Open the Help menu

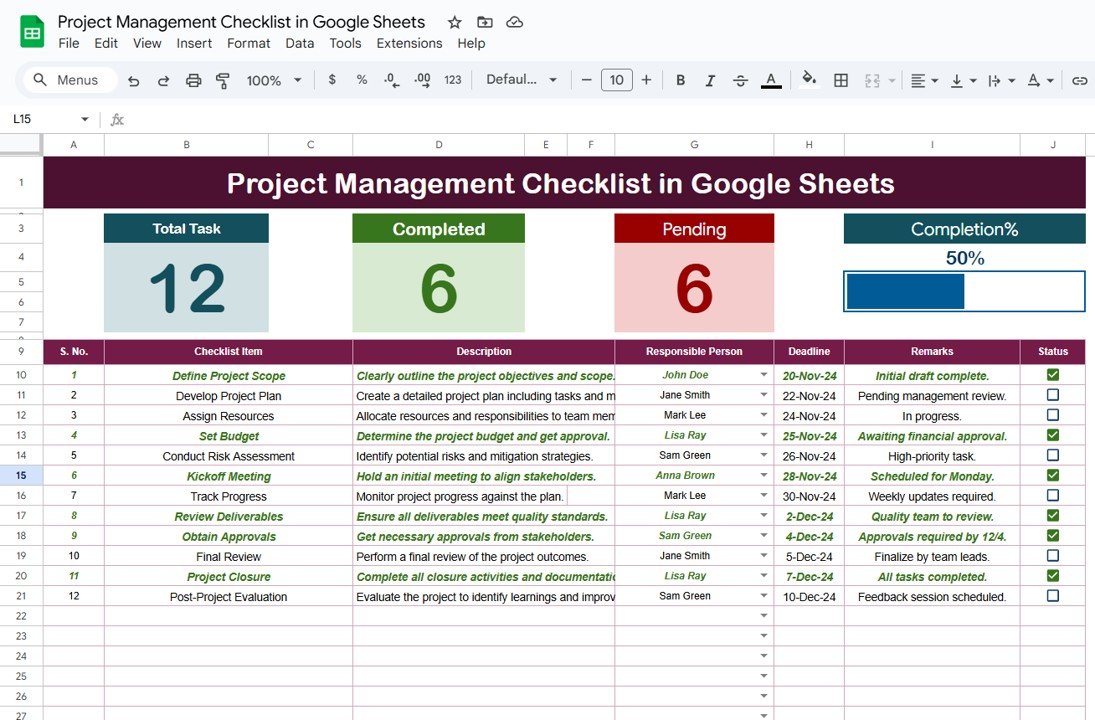[x=471, y=43]
